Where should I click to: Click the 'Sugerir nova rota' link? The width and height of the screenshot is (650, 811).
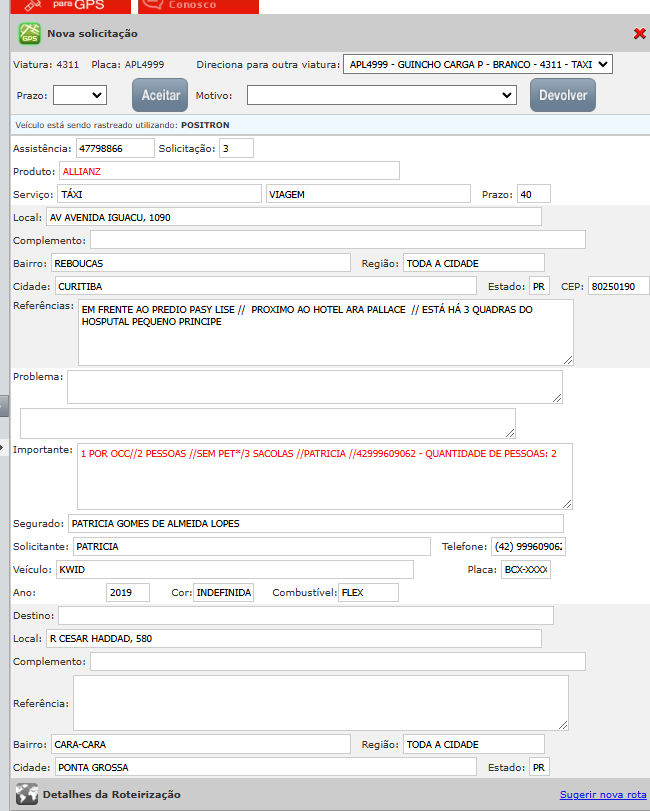tap(603, 794)
